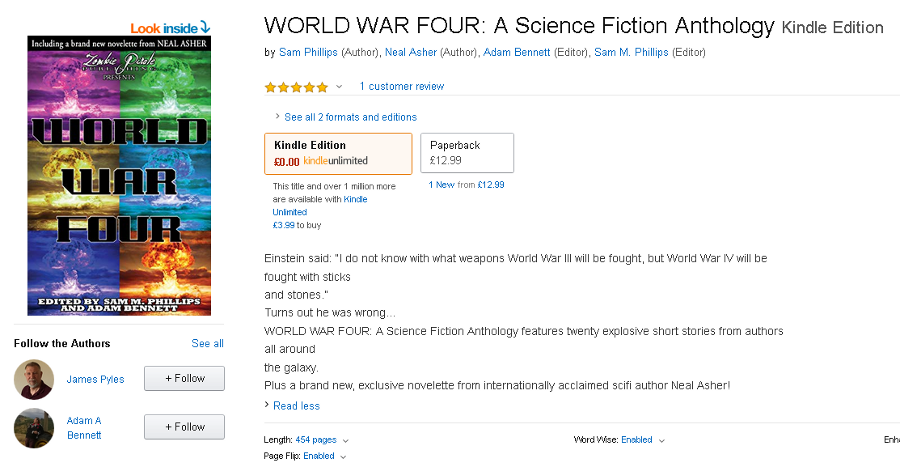Follow author Adam A Bennett
This screenshot has height=467, width=900.
(183, 427)
